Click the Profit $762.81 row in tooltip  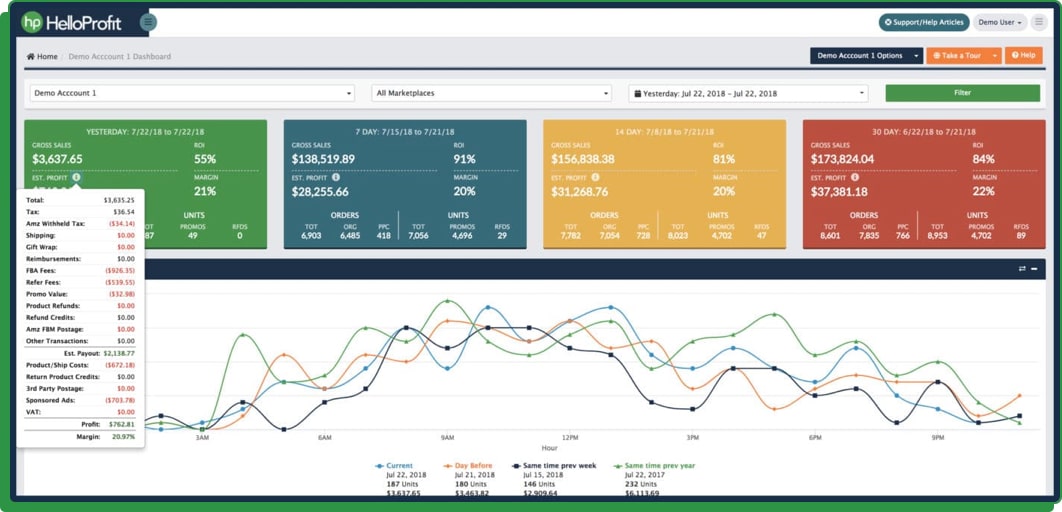tap(80, 424)
